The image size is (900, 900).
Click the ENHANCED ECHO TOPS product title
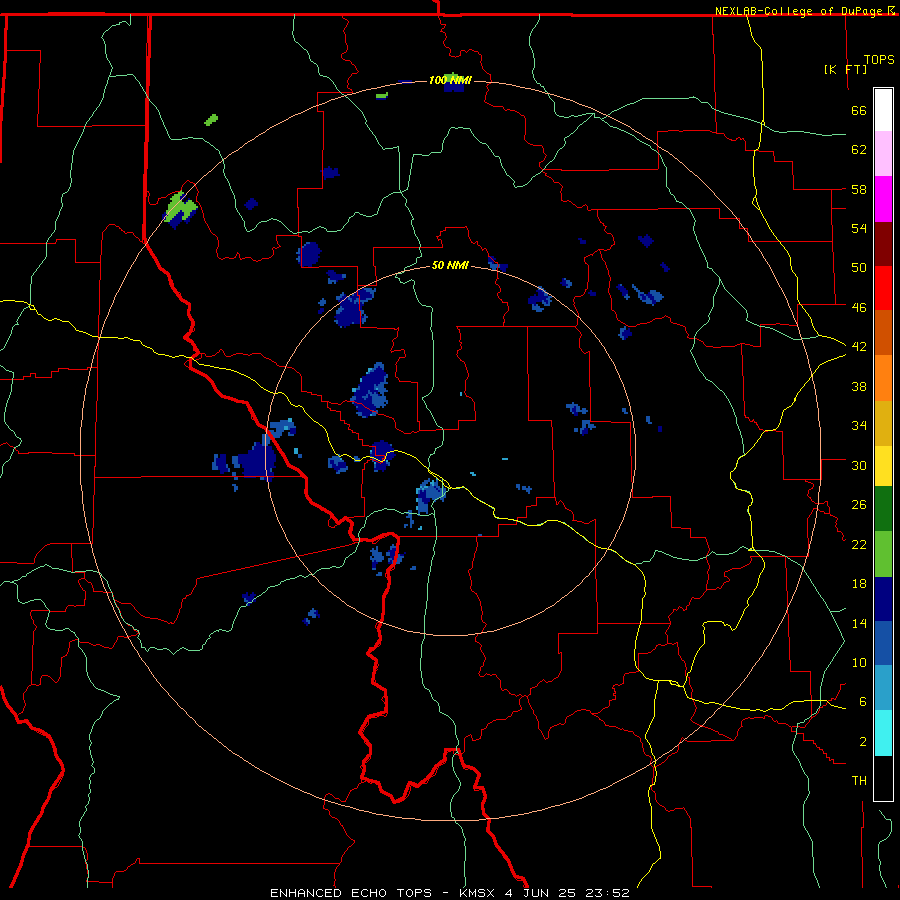point(351,893)
